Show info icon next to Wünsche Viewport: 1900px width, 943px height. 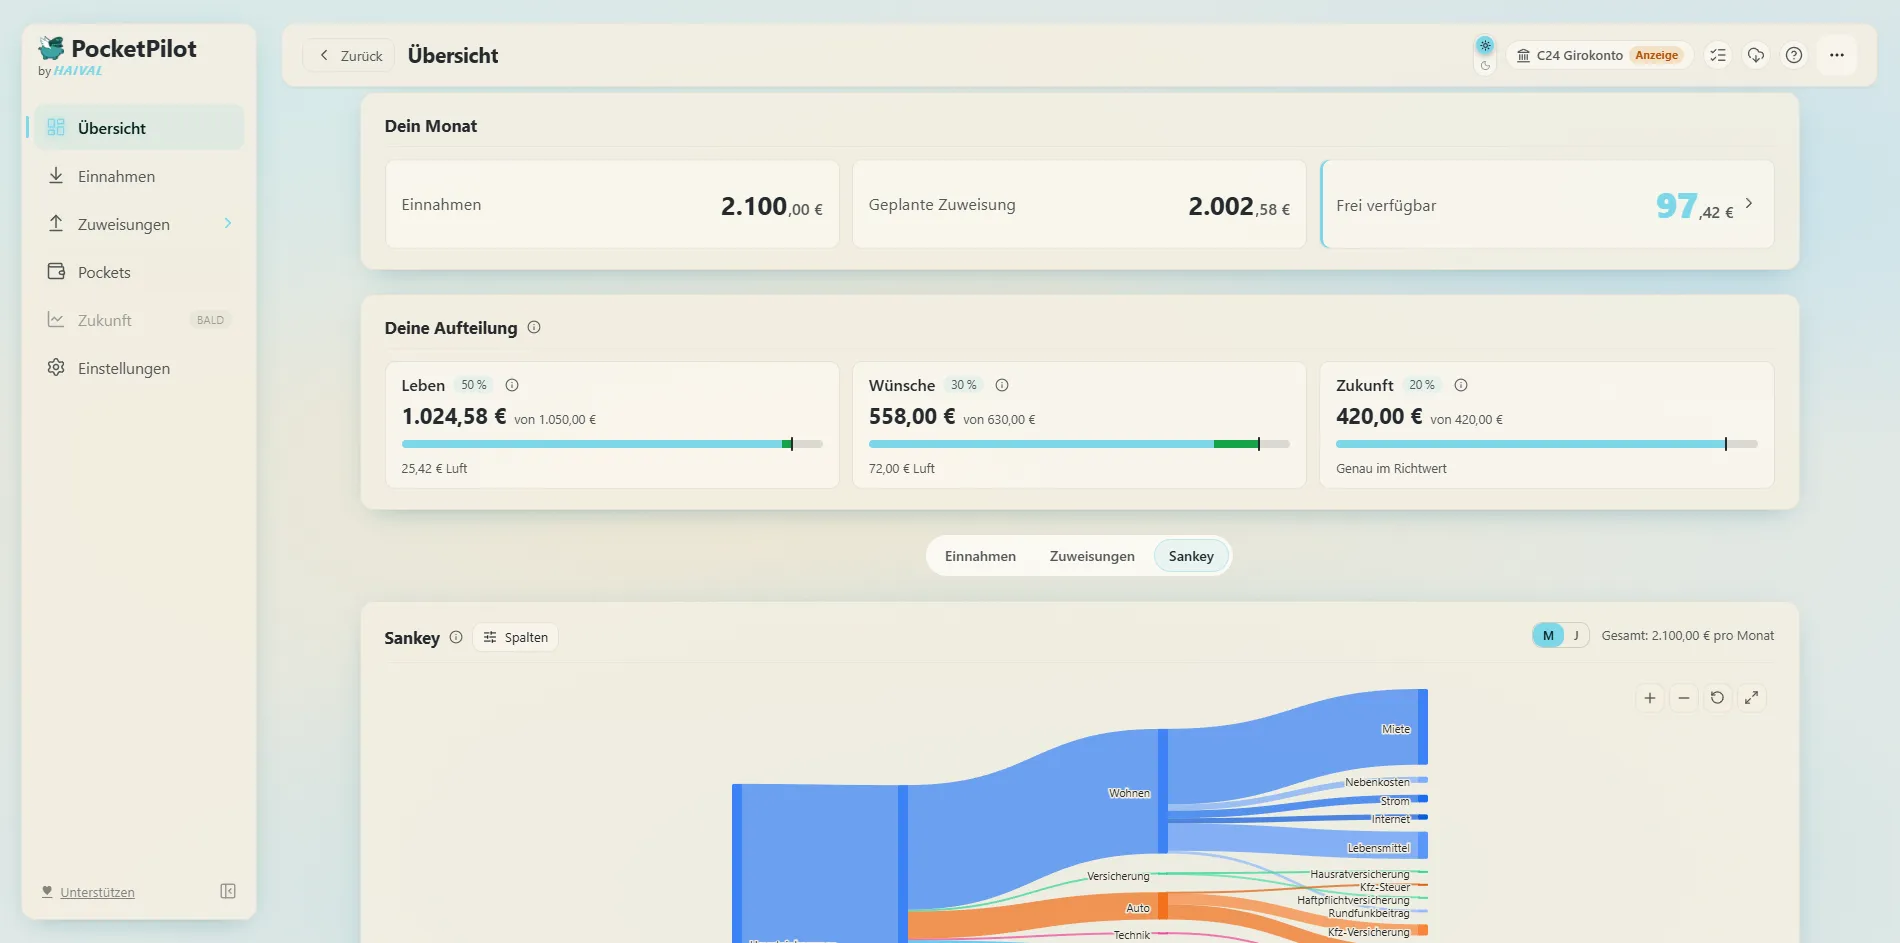click(x=1002, y=385)
